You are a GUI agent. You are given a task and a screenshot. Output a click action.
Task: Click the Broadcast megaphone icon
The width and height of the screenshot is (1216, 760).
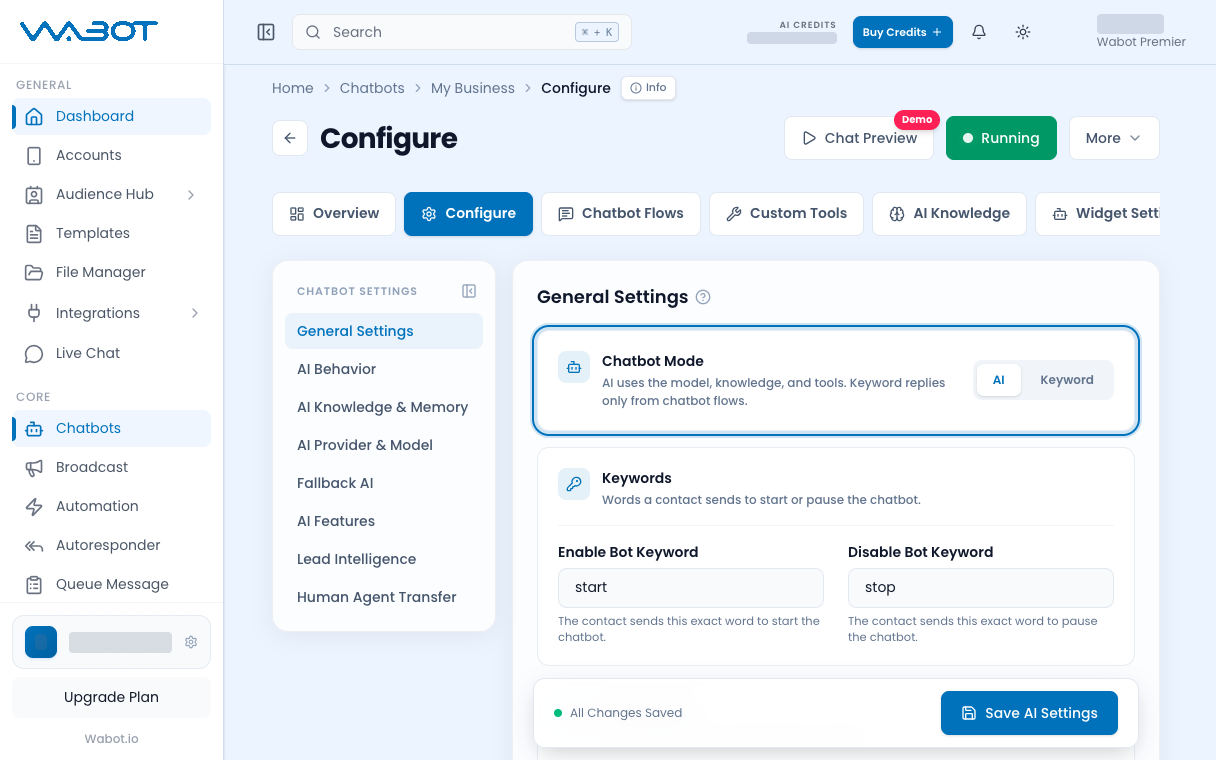coord(34,467)
